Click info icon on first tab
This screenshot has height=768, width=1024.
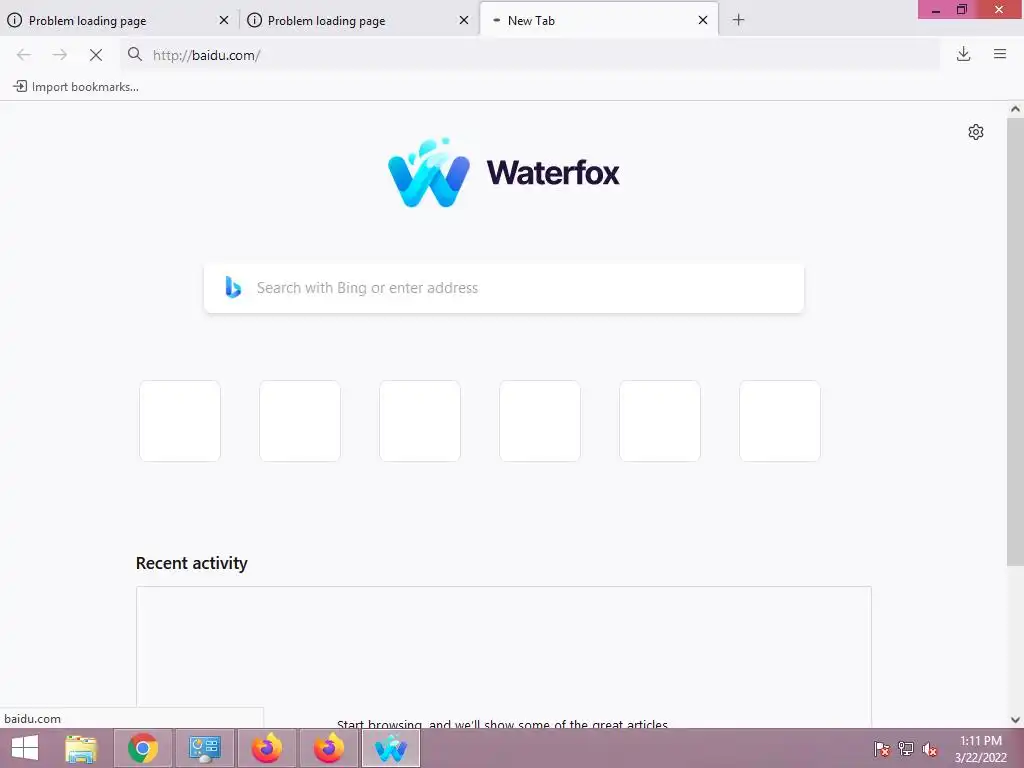(14, 20)
